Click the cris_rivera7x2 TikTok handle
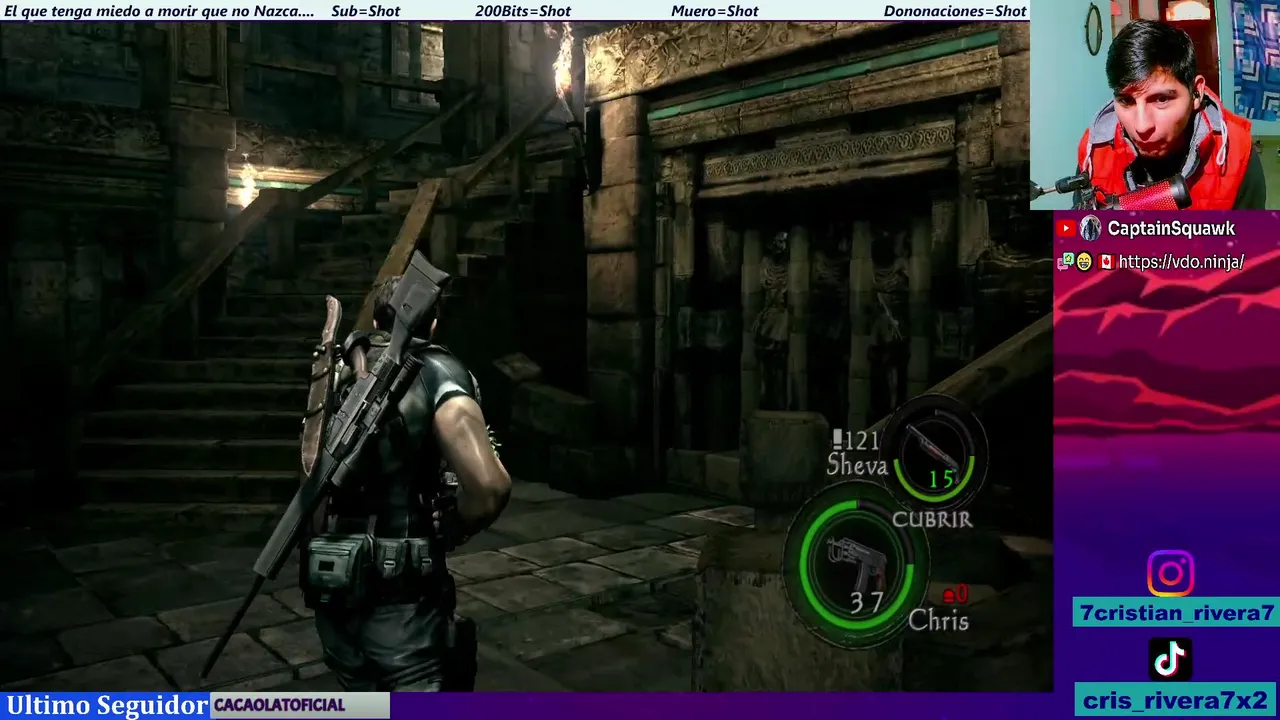Image resolution: width=1280 pixels, height=720 pixels. (x=1174, y=700)
